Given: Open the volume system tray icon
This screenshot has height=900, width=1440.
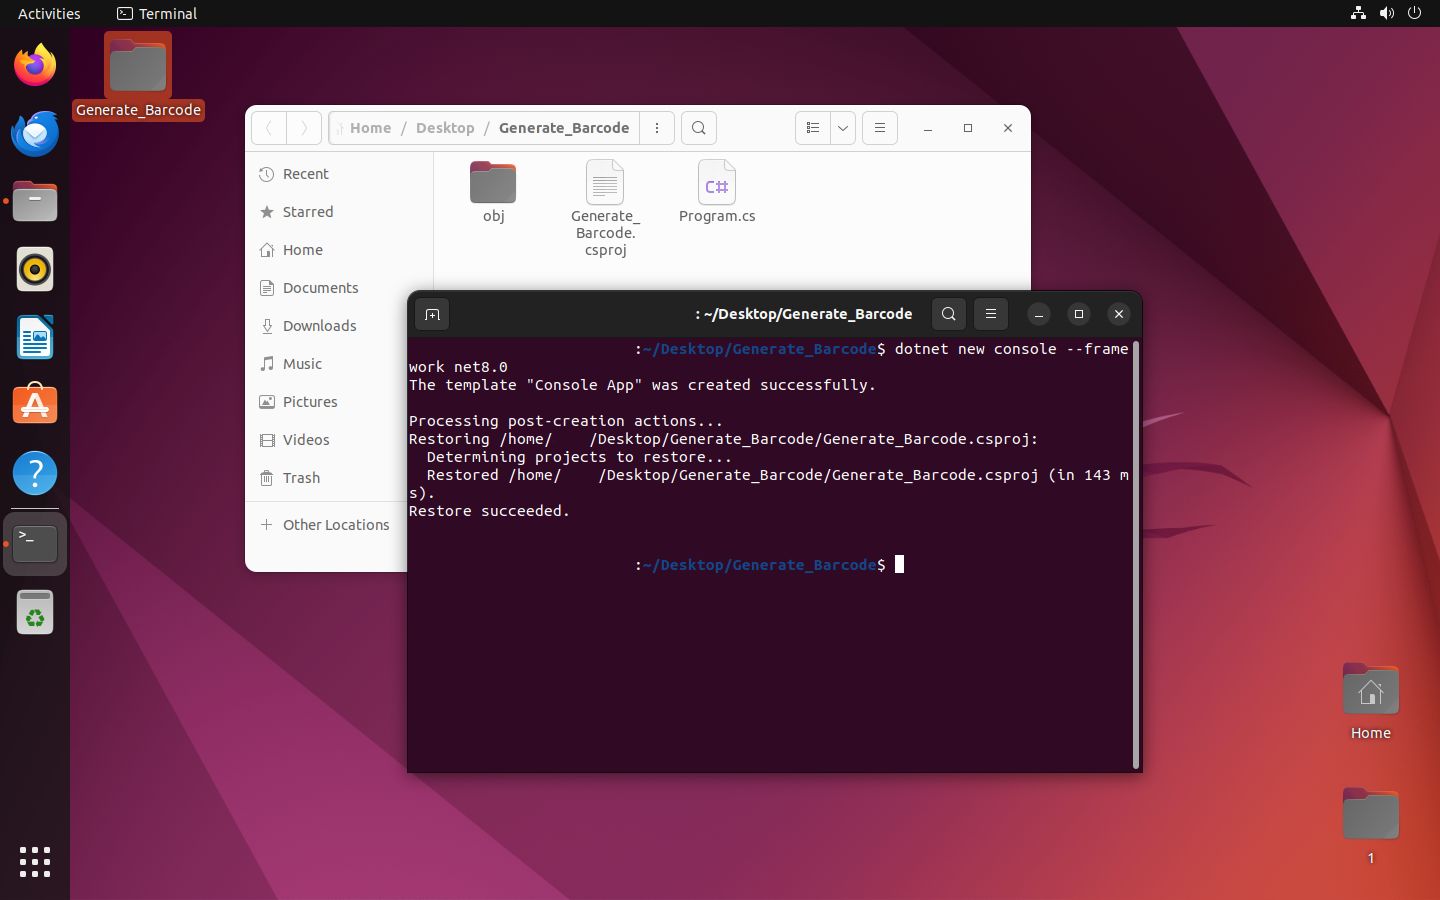Looking at the screenshot, I should click(1386, 14).
